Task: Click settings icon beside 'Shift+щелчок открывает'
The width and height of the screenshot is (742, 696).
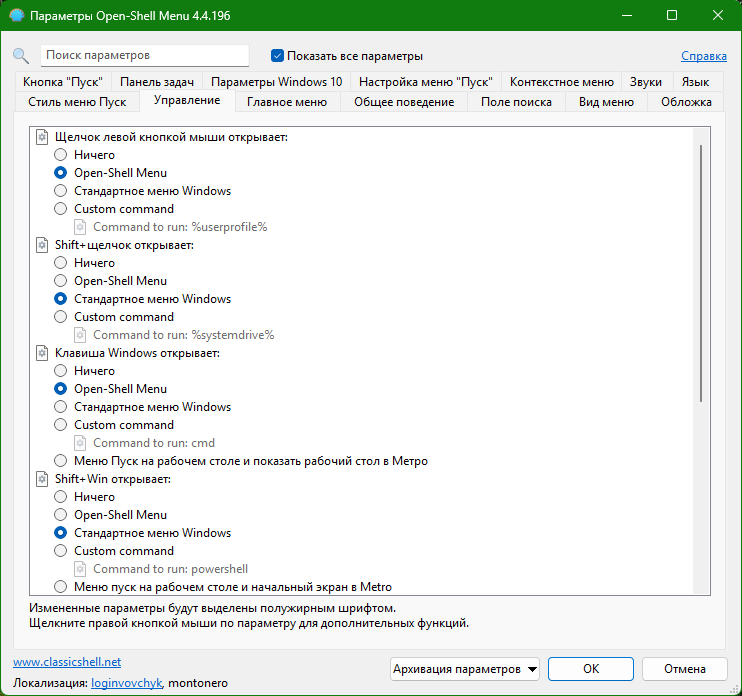Action: coord(42,245)
